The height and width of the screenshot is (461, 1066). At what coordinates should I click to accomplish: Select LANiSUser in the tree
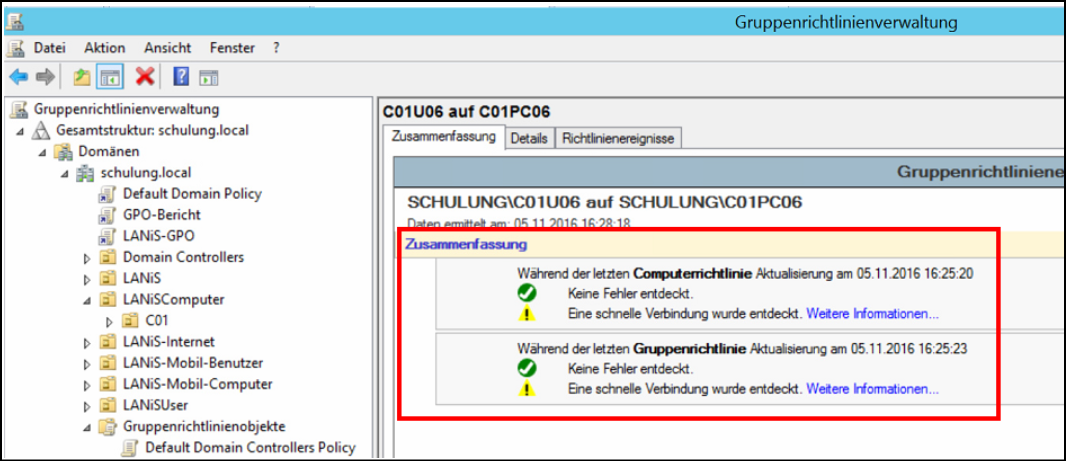pyautogui.click(x=156, y=405)
